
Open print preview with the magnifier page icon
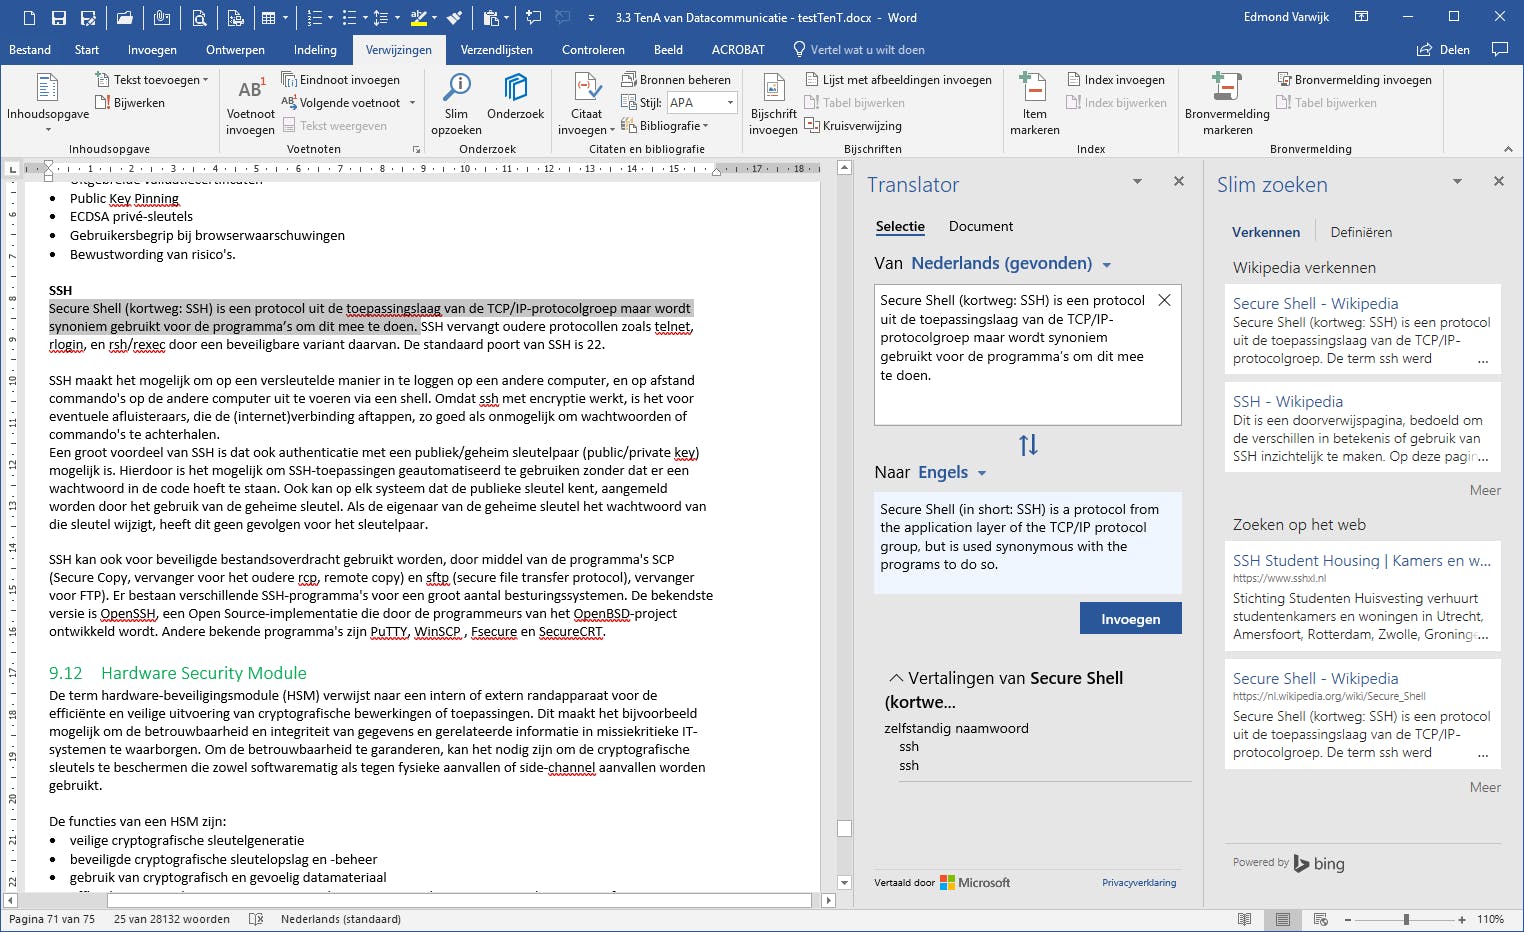(x=199, y=18)
